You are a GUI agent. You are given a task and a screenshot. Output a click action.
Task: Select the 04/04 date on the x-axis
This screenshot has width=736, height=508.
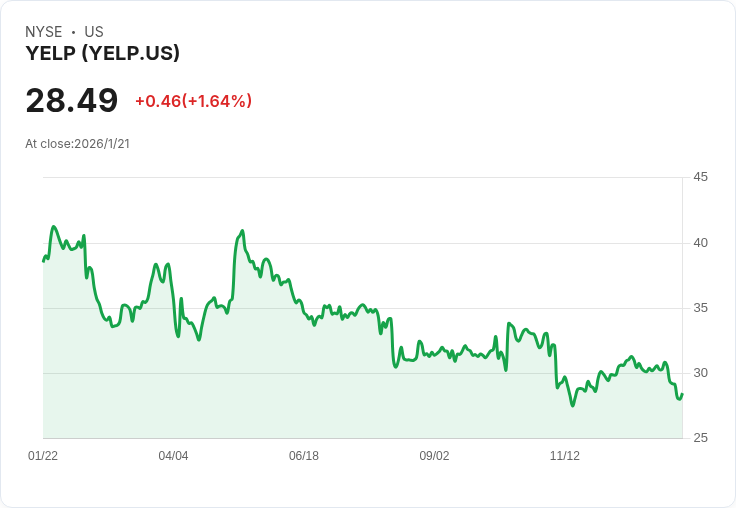[173, 456]
